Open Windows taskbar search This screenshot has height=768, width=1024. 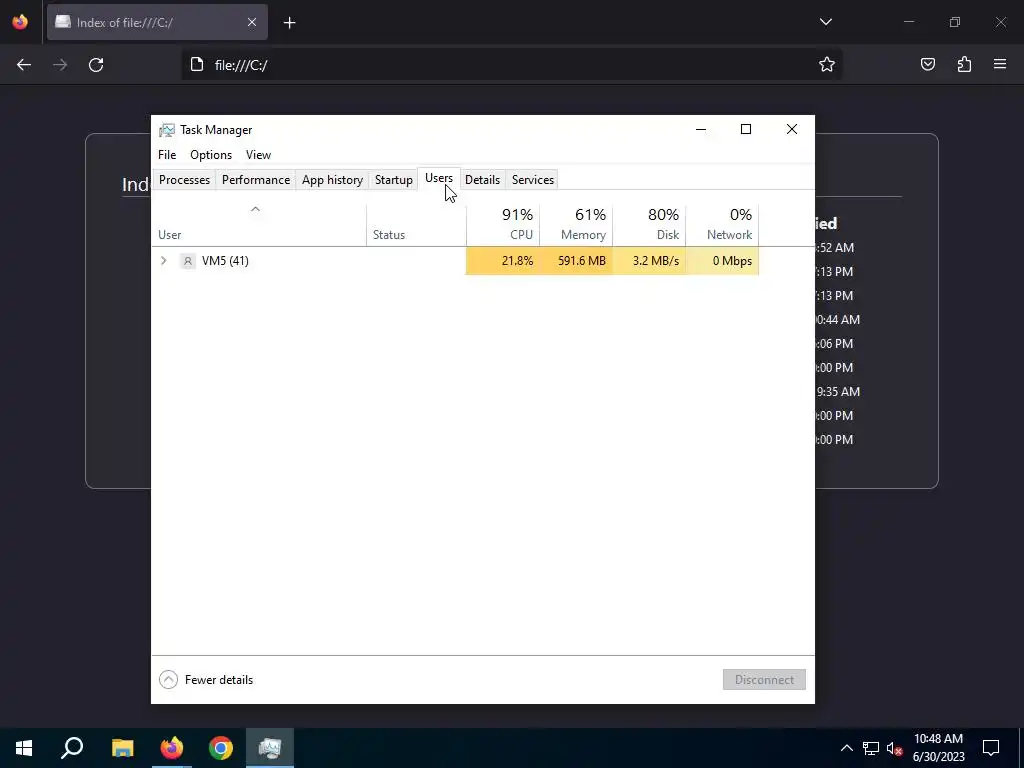72,748
